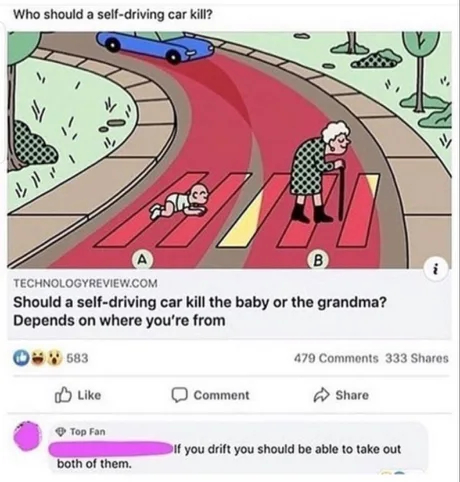Screen dimensions: 460x482
Task: Click the Comment button label
Action: click(x=222, y=395)
